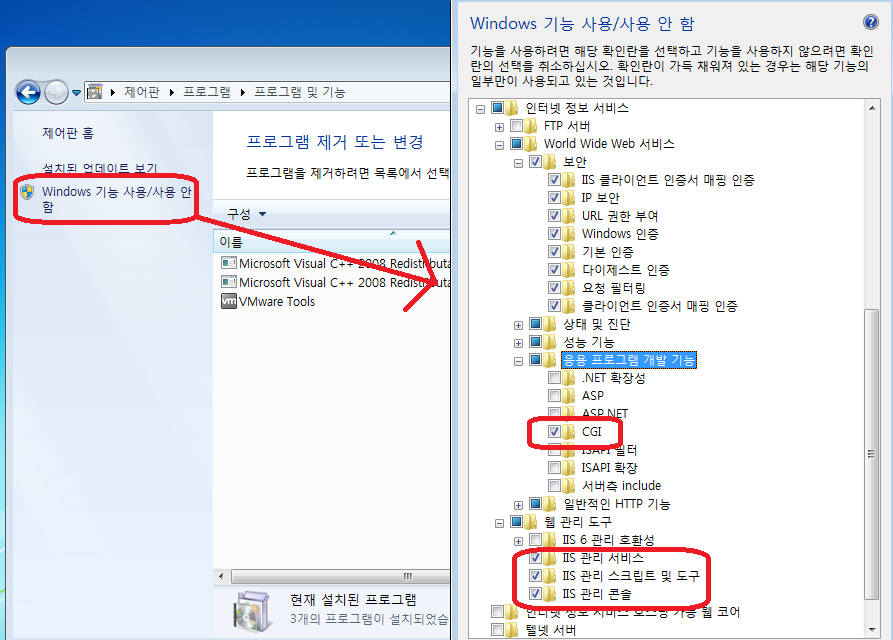Click the IIS 관리 콘솔 folder icon

[x=550, y=594]
